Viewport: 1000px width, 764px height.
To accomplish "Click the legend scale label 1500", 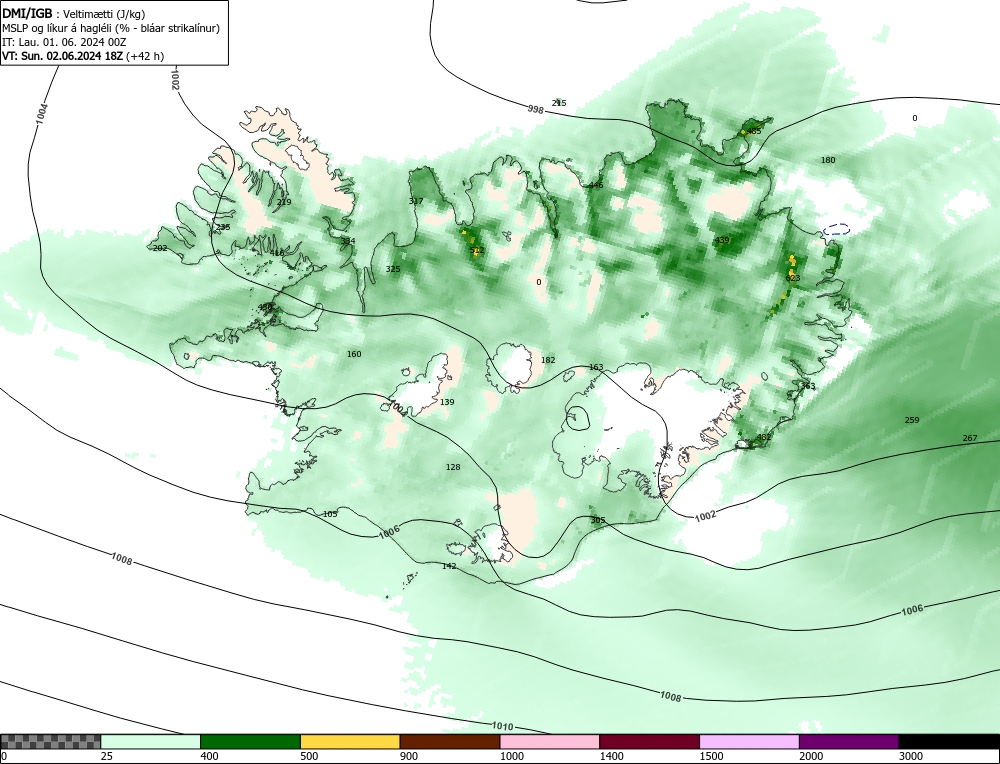I will pos(712,756).
